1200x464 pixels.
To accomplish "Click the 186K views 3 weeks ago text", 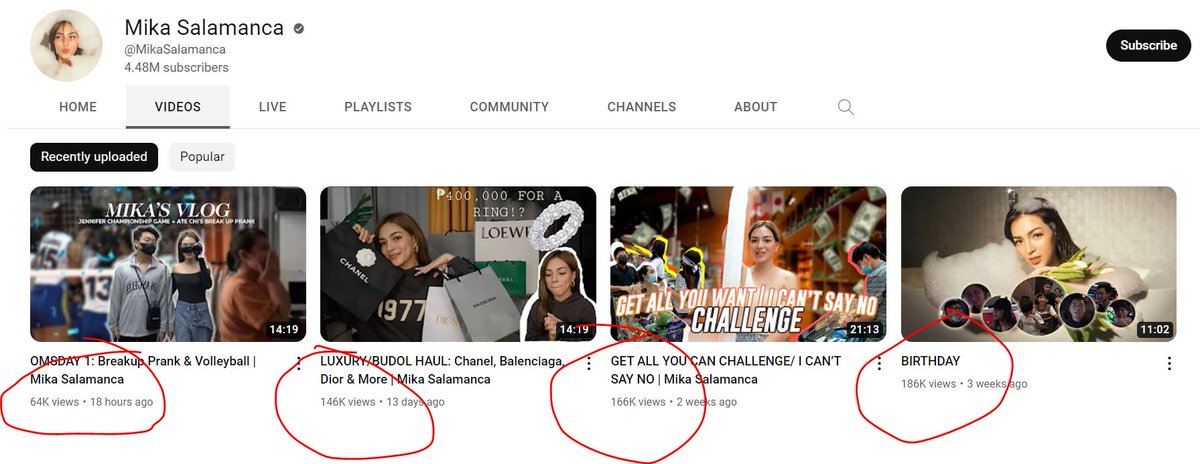I will tap(964, 384).
